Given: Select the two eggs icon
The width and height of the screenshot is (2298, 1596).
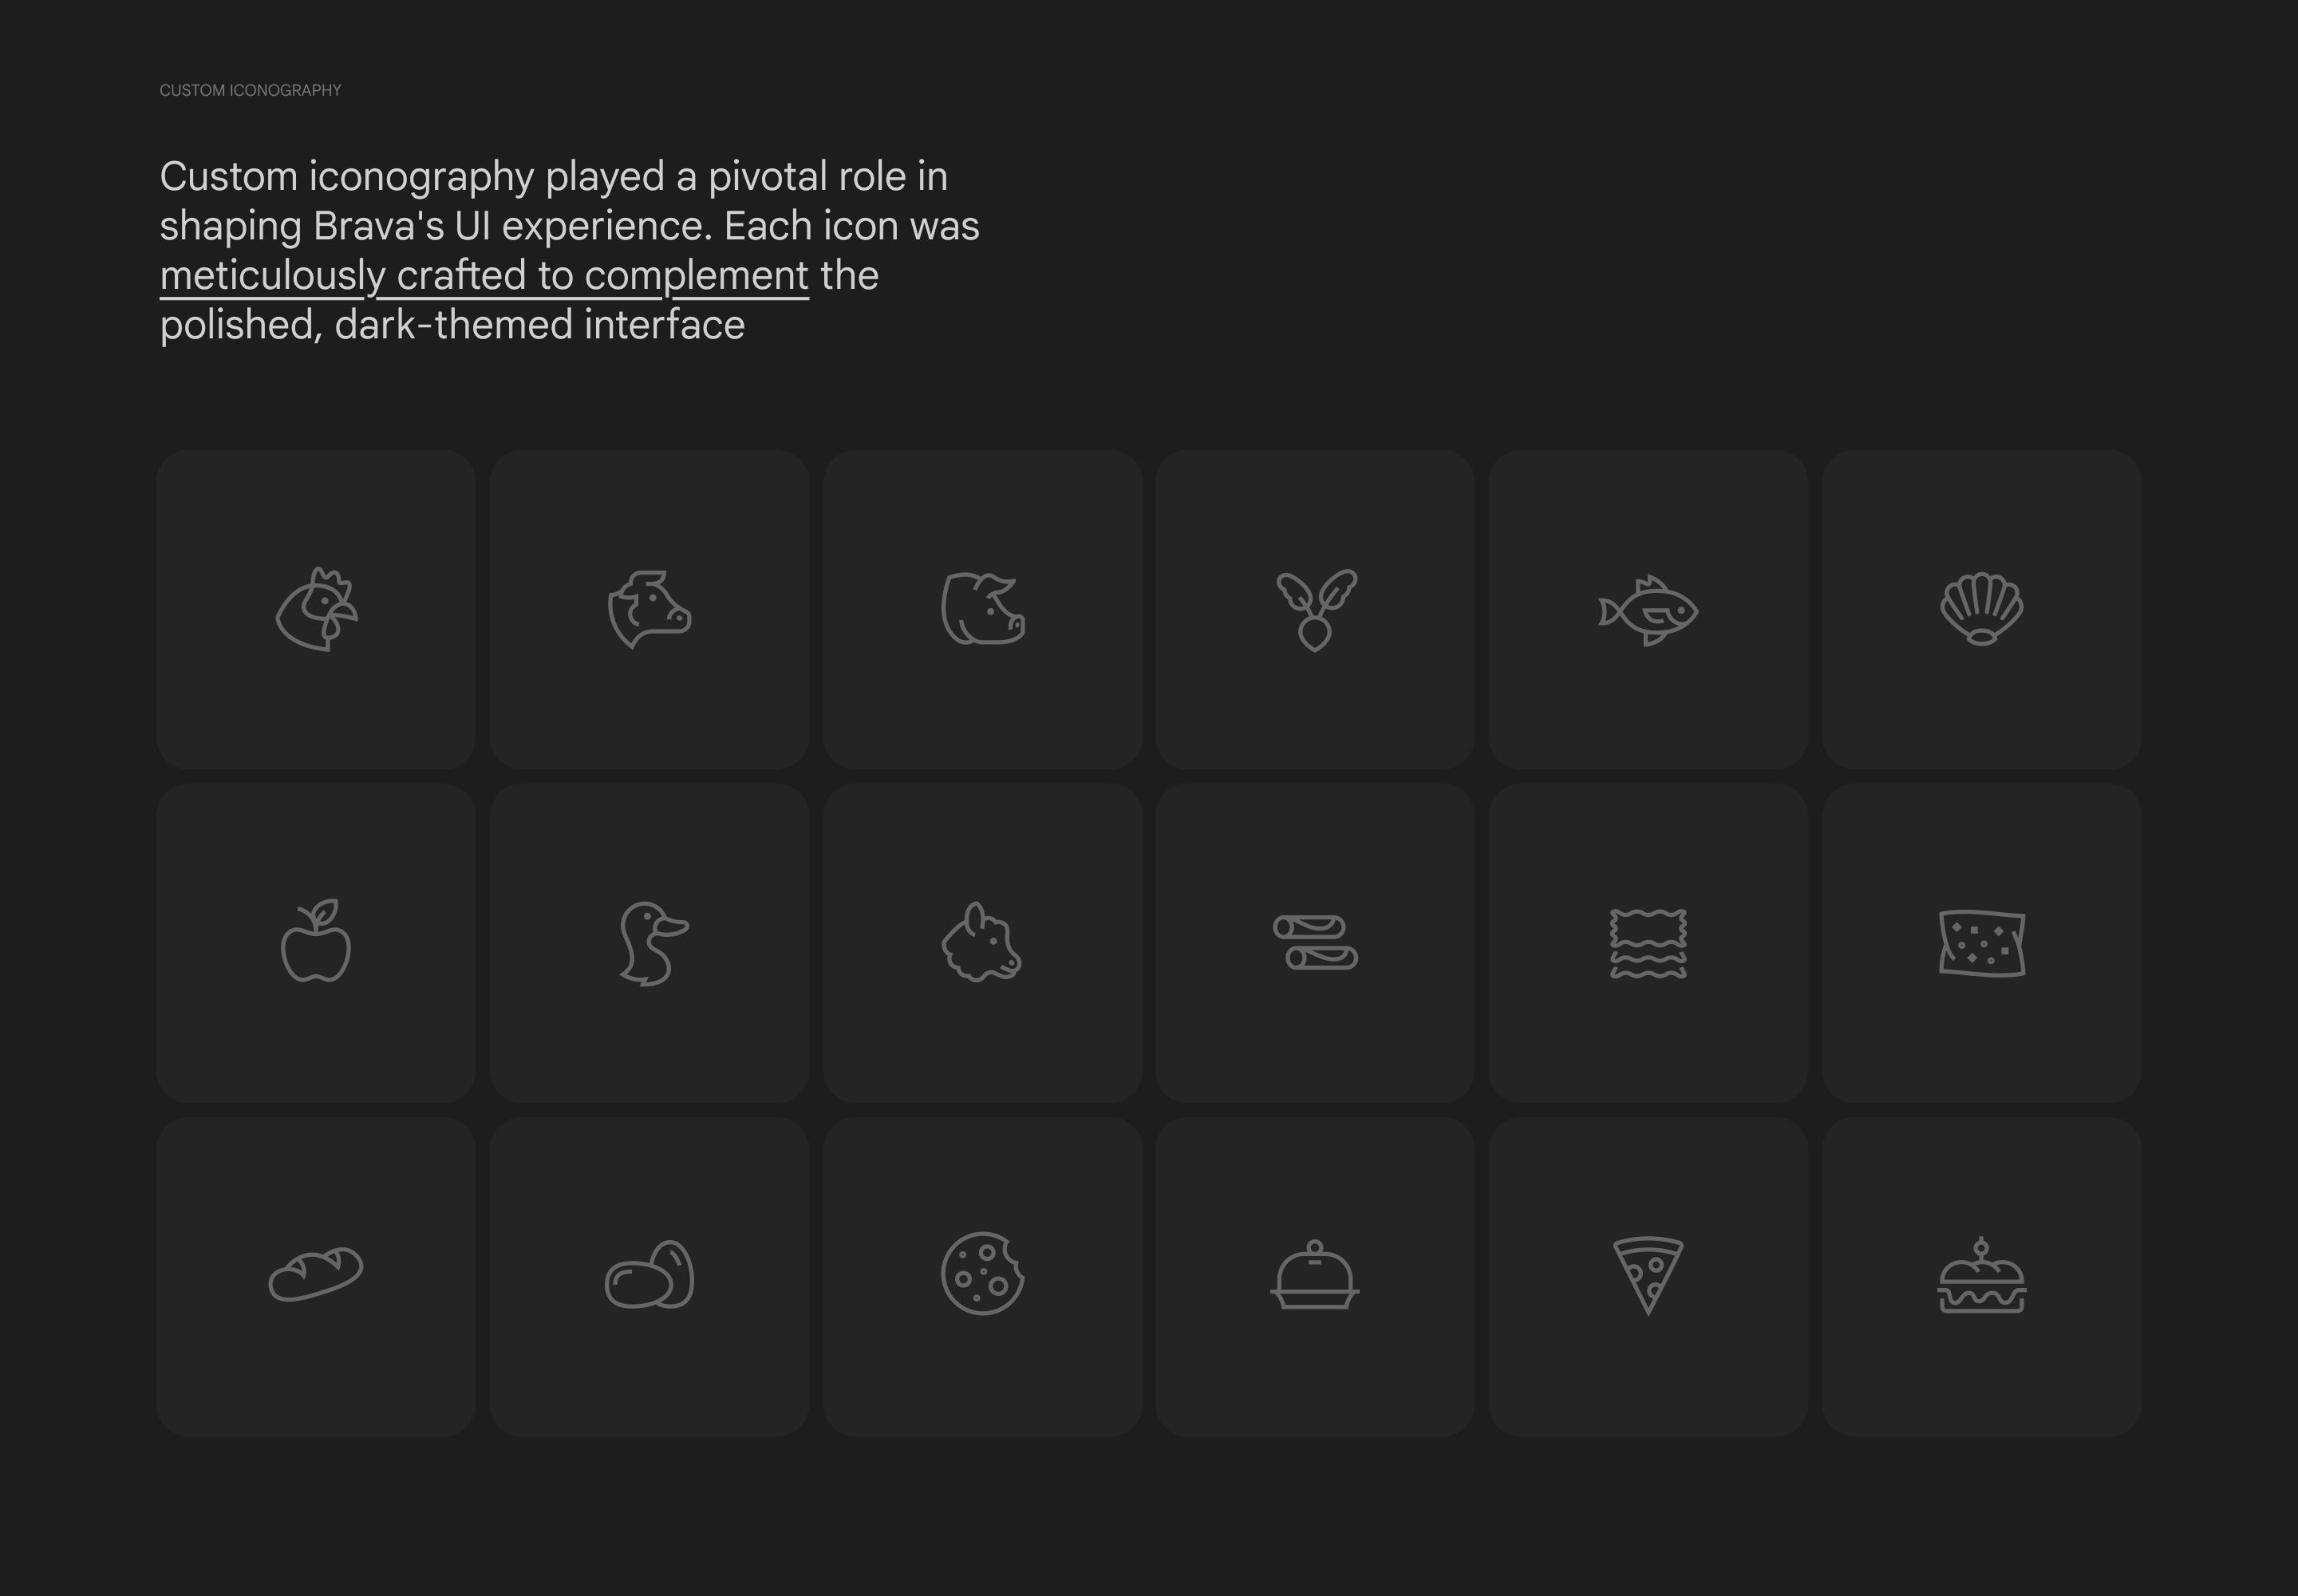Looking at the screenshot, I should point(649,1275).
